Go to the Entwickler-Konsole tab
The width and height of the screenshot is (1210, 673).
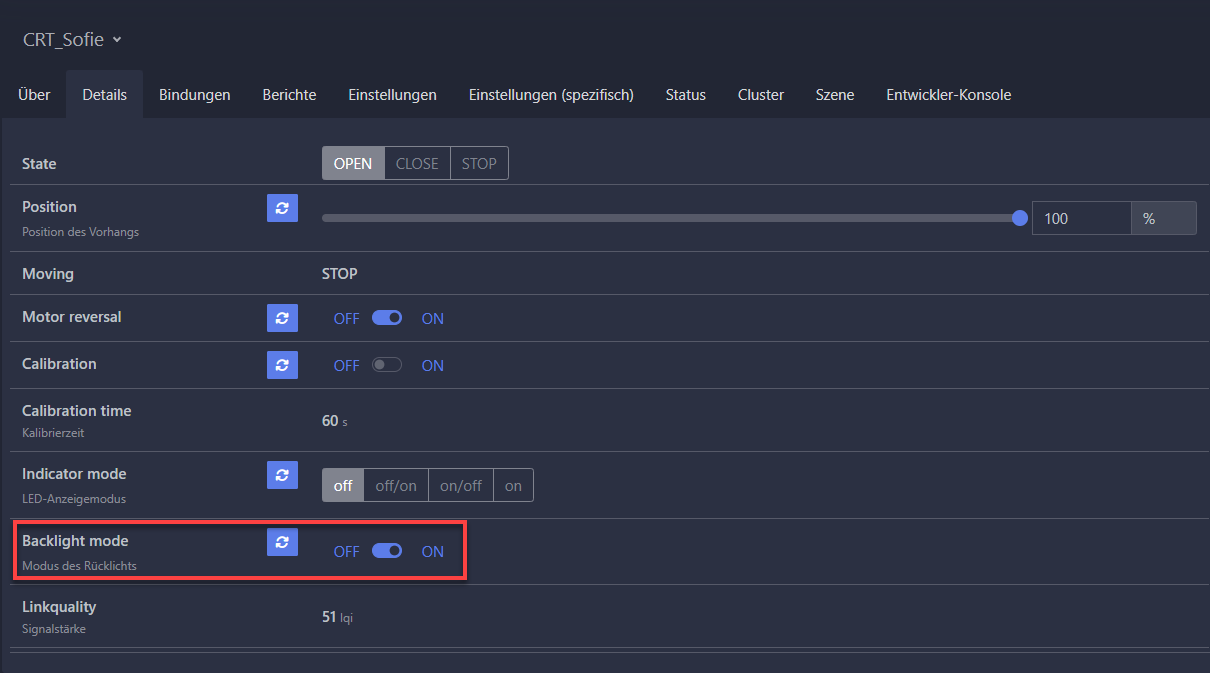(x=948, y=95)
